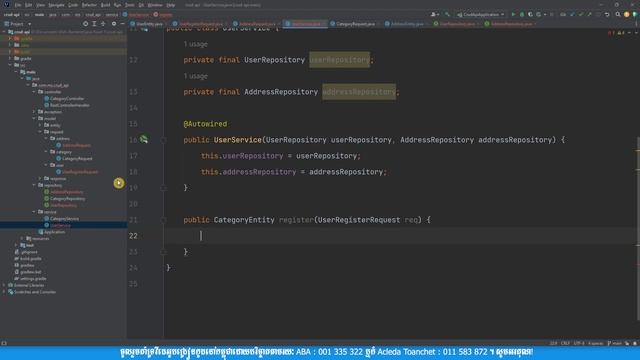Open Search Everywhere magnifier icon
This screenshot has width=640, height=360.
point(618,14)
